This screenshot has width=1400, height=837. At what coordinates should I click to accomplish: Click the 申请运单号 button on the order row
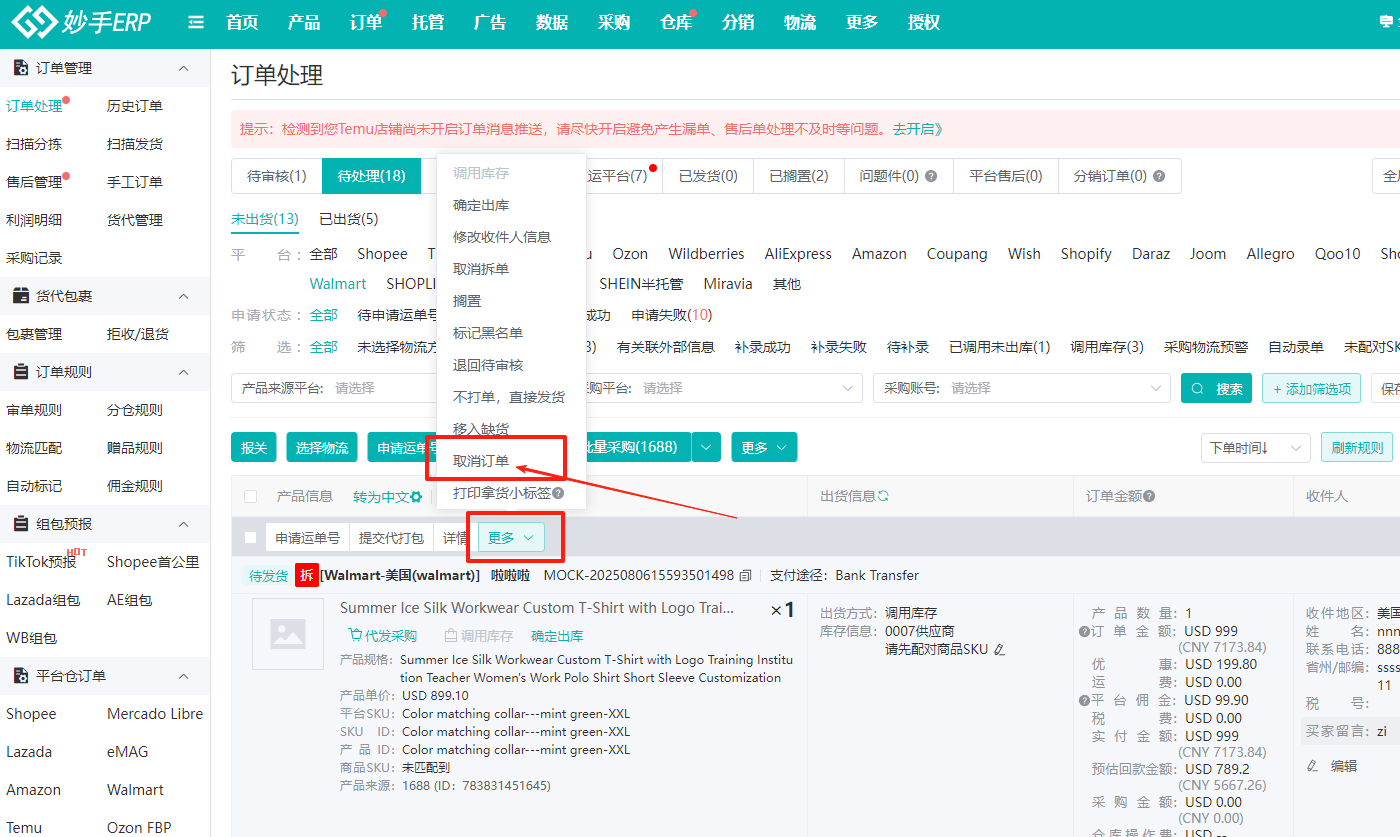click(308, 538)
